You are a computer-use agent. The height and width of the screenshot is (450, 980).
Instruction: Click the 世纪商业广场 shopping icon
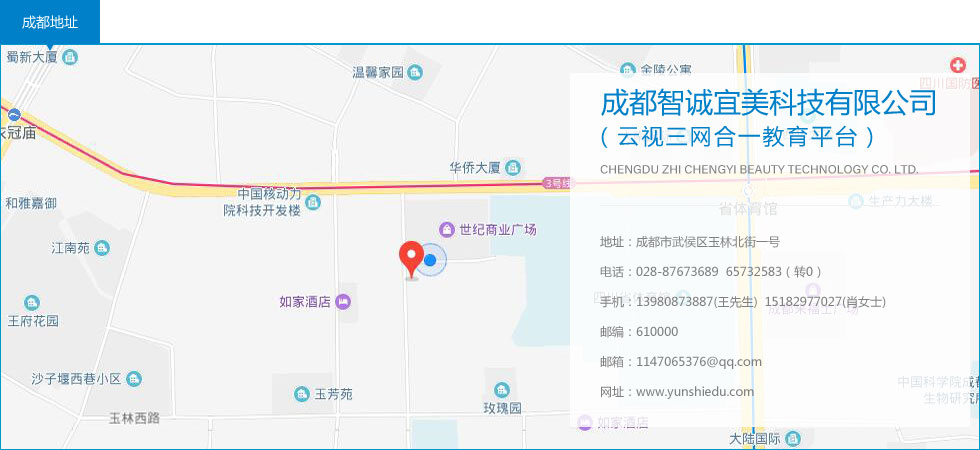click(447, 229)
